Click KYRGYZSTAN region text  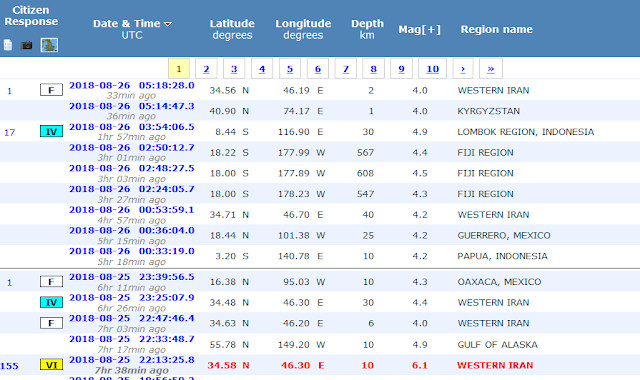(489, 111)
